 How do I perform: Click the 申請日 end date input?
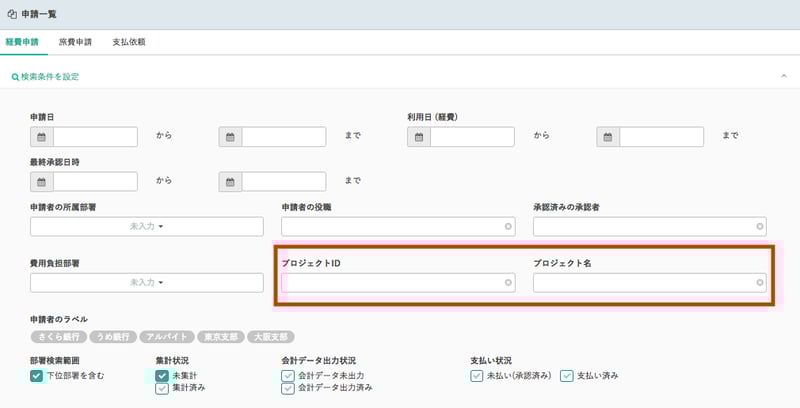[284, 137]
